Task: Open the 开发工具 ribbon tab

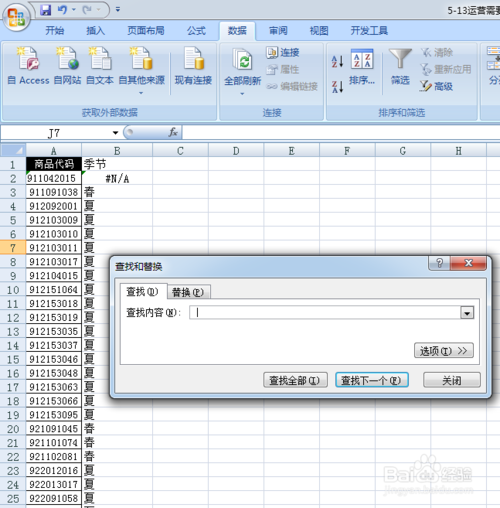Action: (369, 31)
